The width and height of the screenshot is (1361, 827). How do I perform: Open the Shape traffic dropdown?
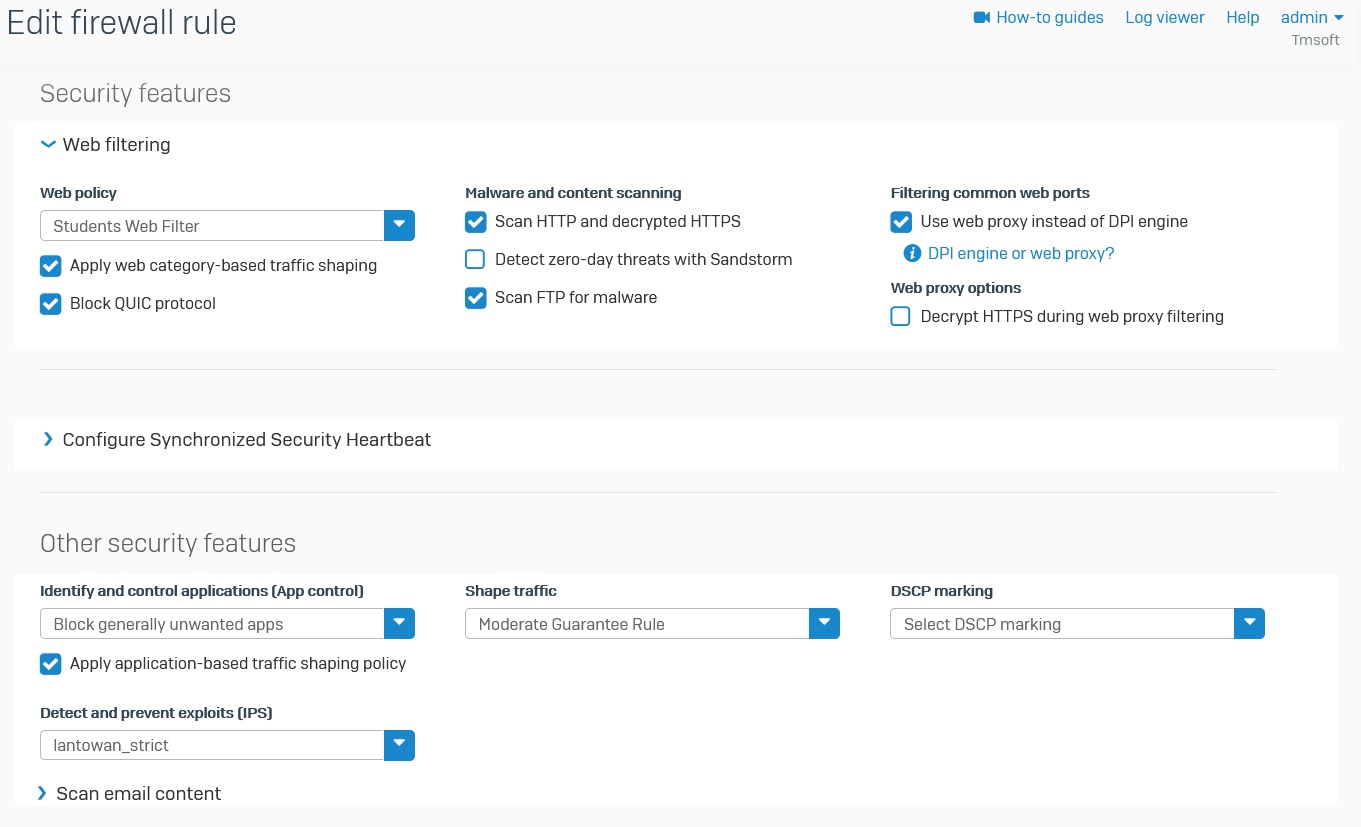pyautogui.click(x=823, y=624)
